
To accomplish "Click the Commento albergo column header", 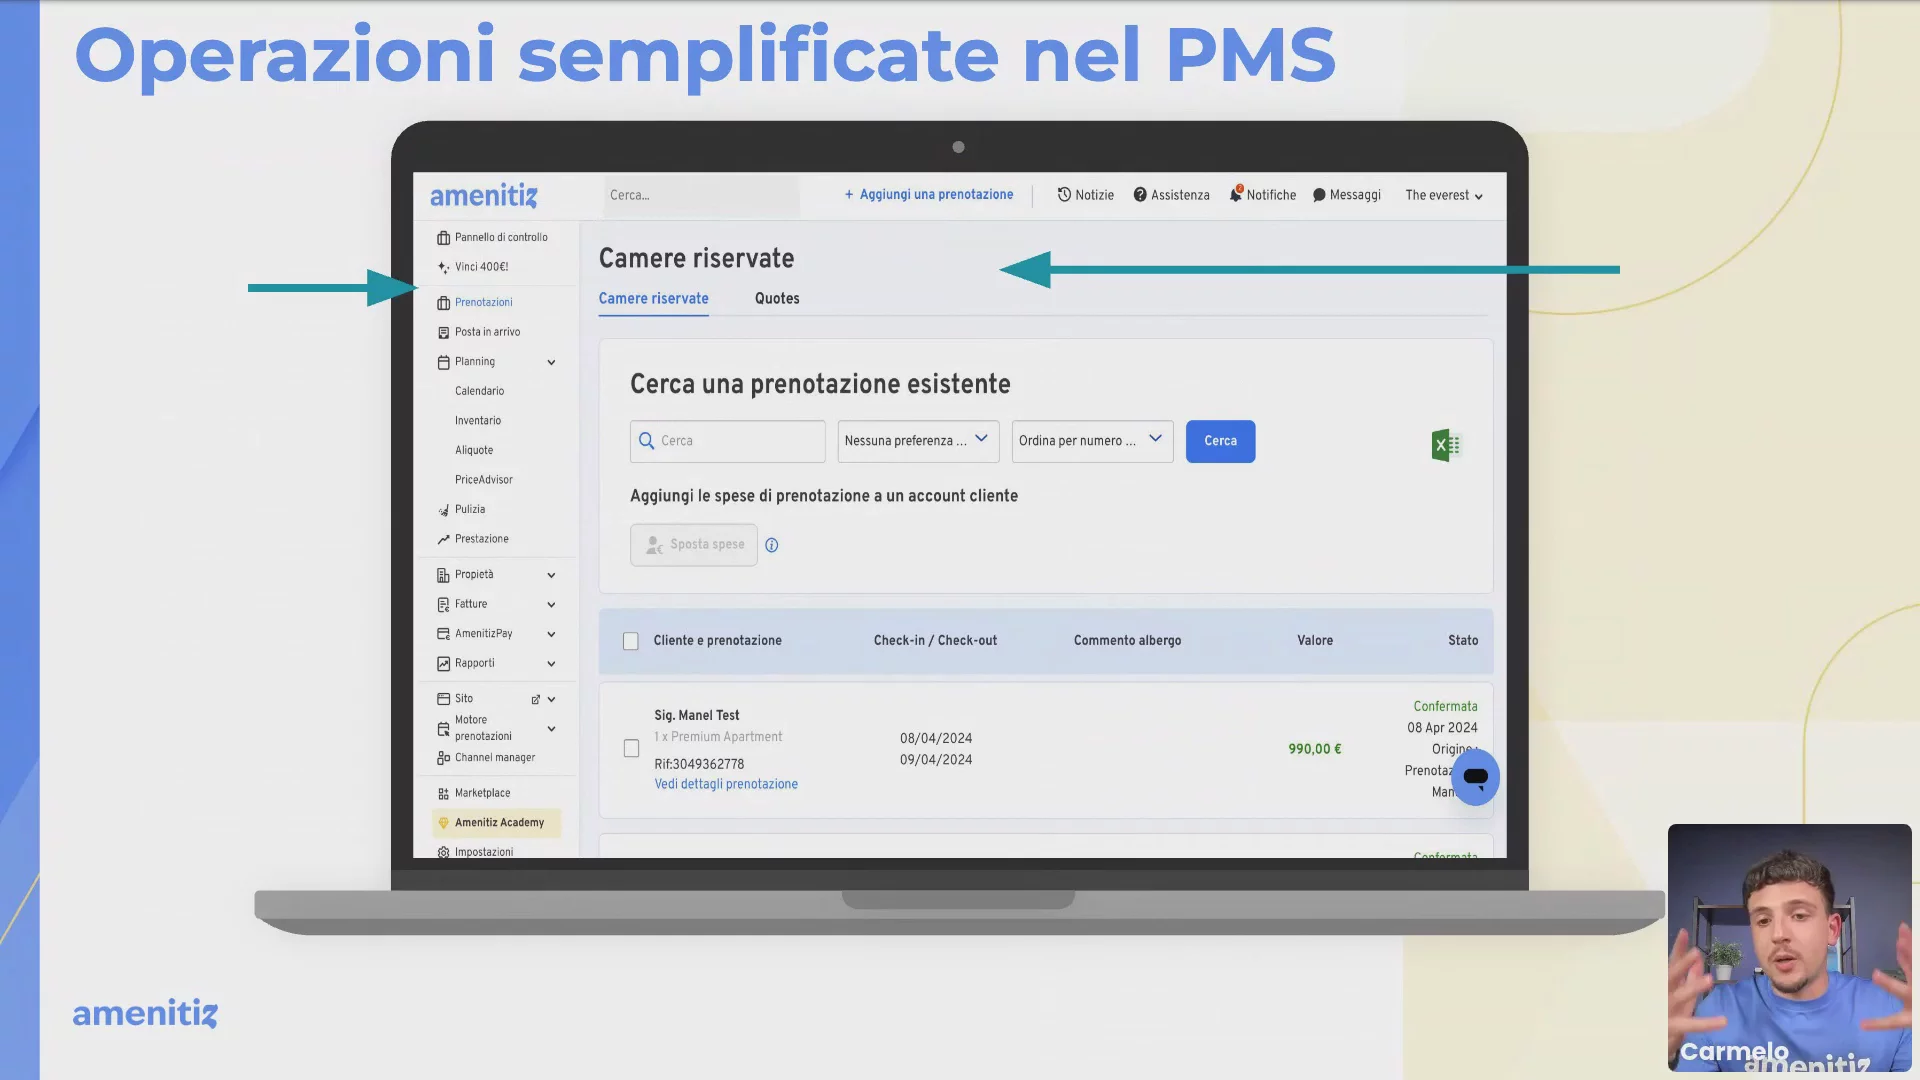I will click(x=1127, y=641).
